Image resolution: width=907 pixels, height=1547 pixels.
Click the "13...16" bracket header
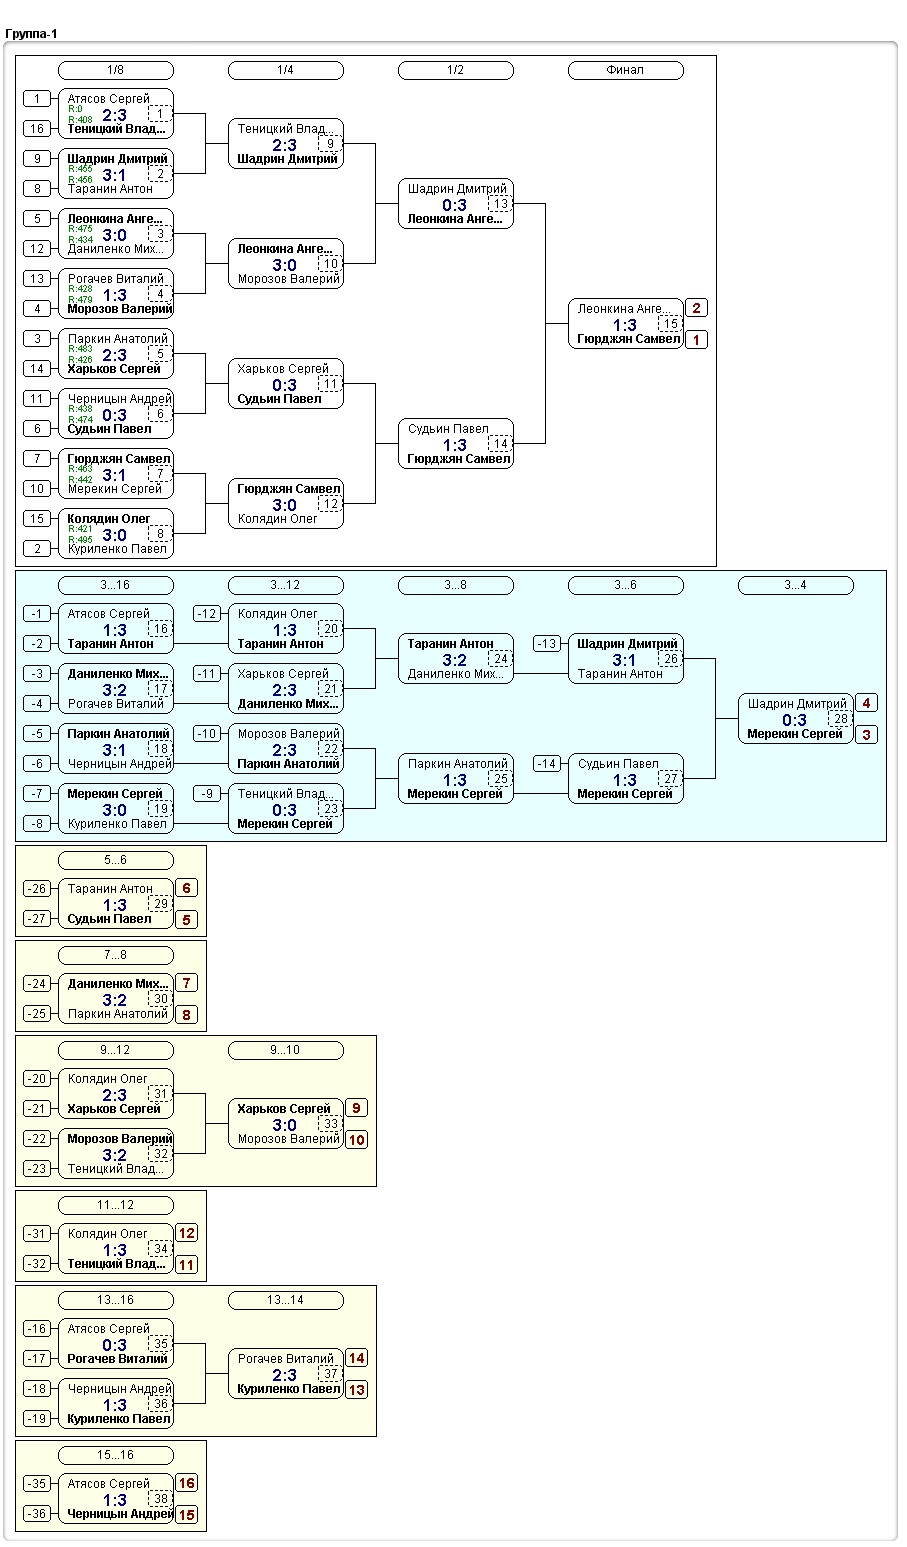click(116, 1300)
